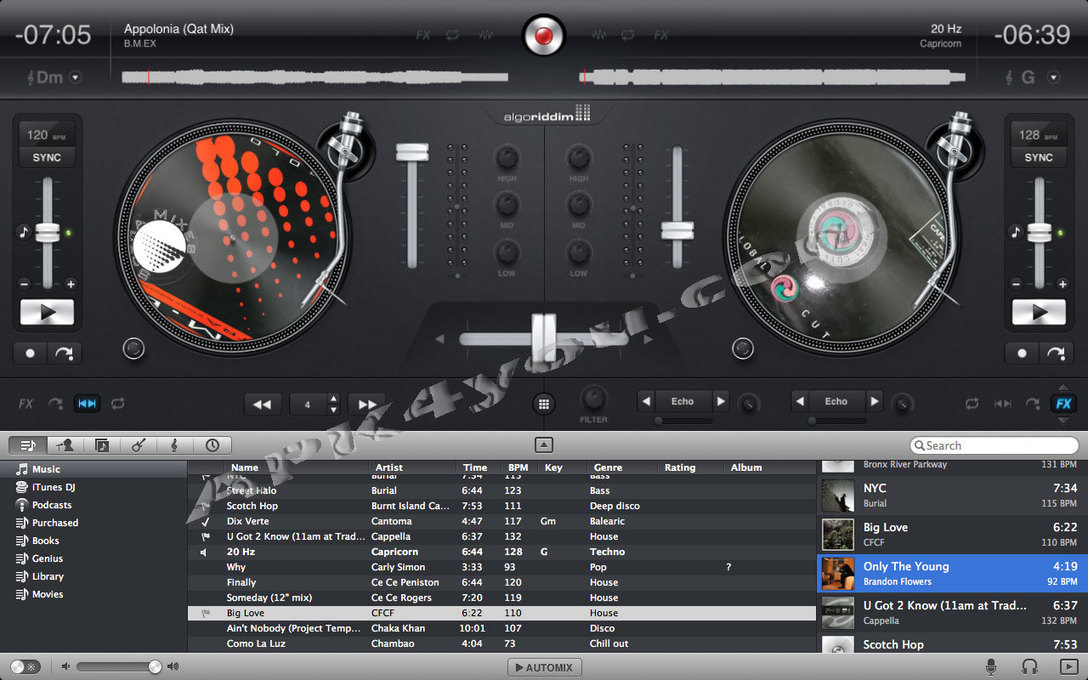Viewport: 1088px width, 680px height.
Task: Click the right deck waveform icon in the top bar
Action: pos(598,35)
